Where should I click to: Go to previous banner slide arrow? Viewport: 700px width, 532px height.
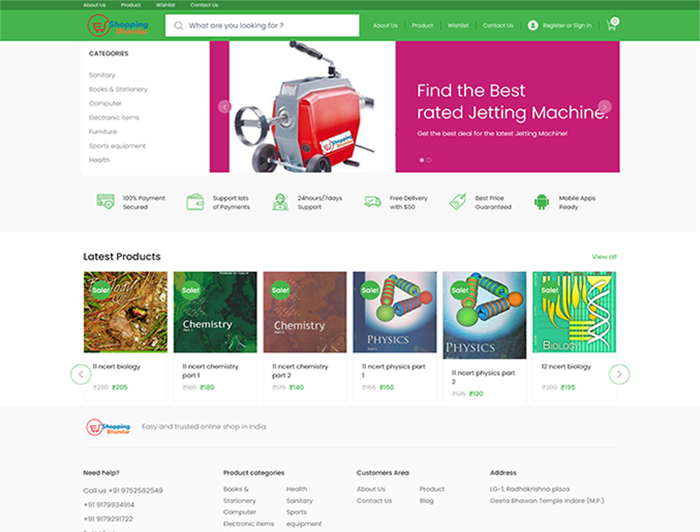pyautogui.click(x=224, y=107)
